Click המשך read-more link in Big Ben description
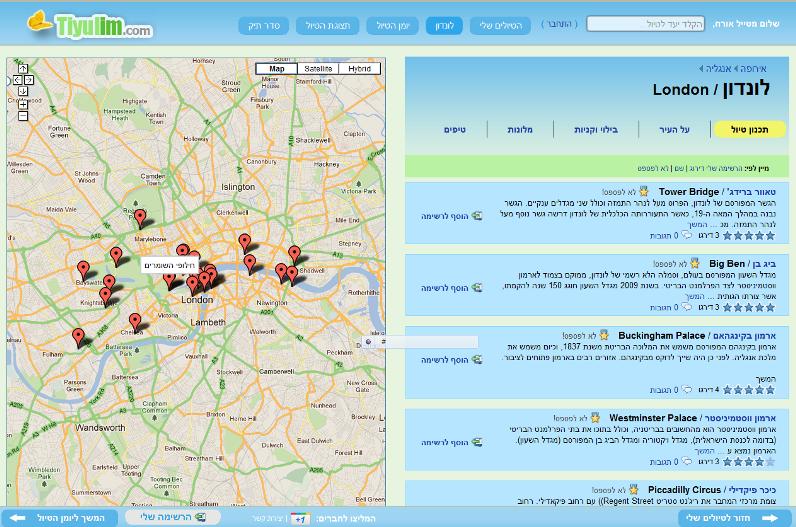The height and width of the screenshot is (527, 796). tap(694, 296)
